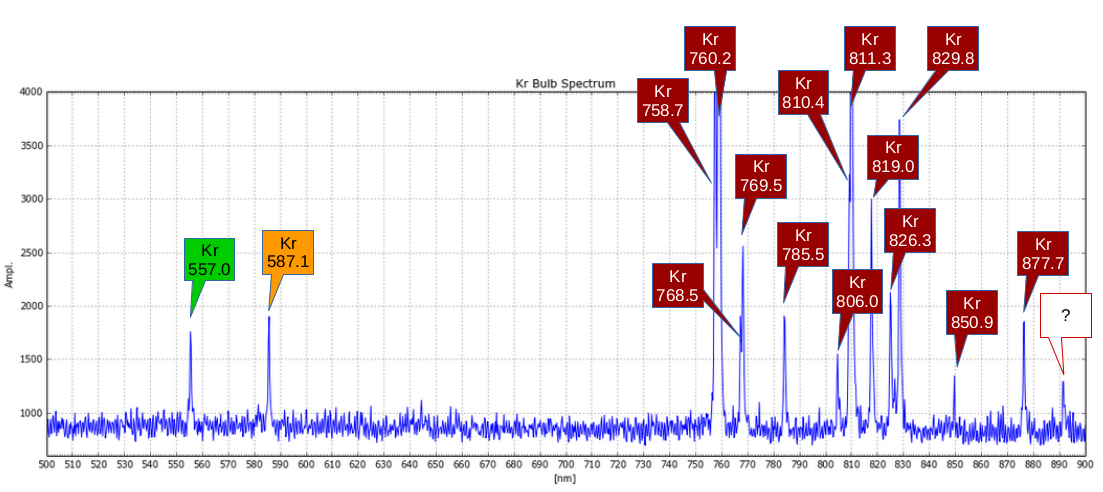Click the Kr 826.3 annotation
Image resolution: width=1103 pixels, height=492 pixels.
909,230
